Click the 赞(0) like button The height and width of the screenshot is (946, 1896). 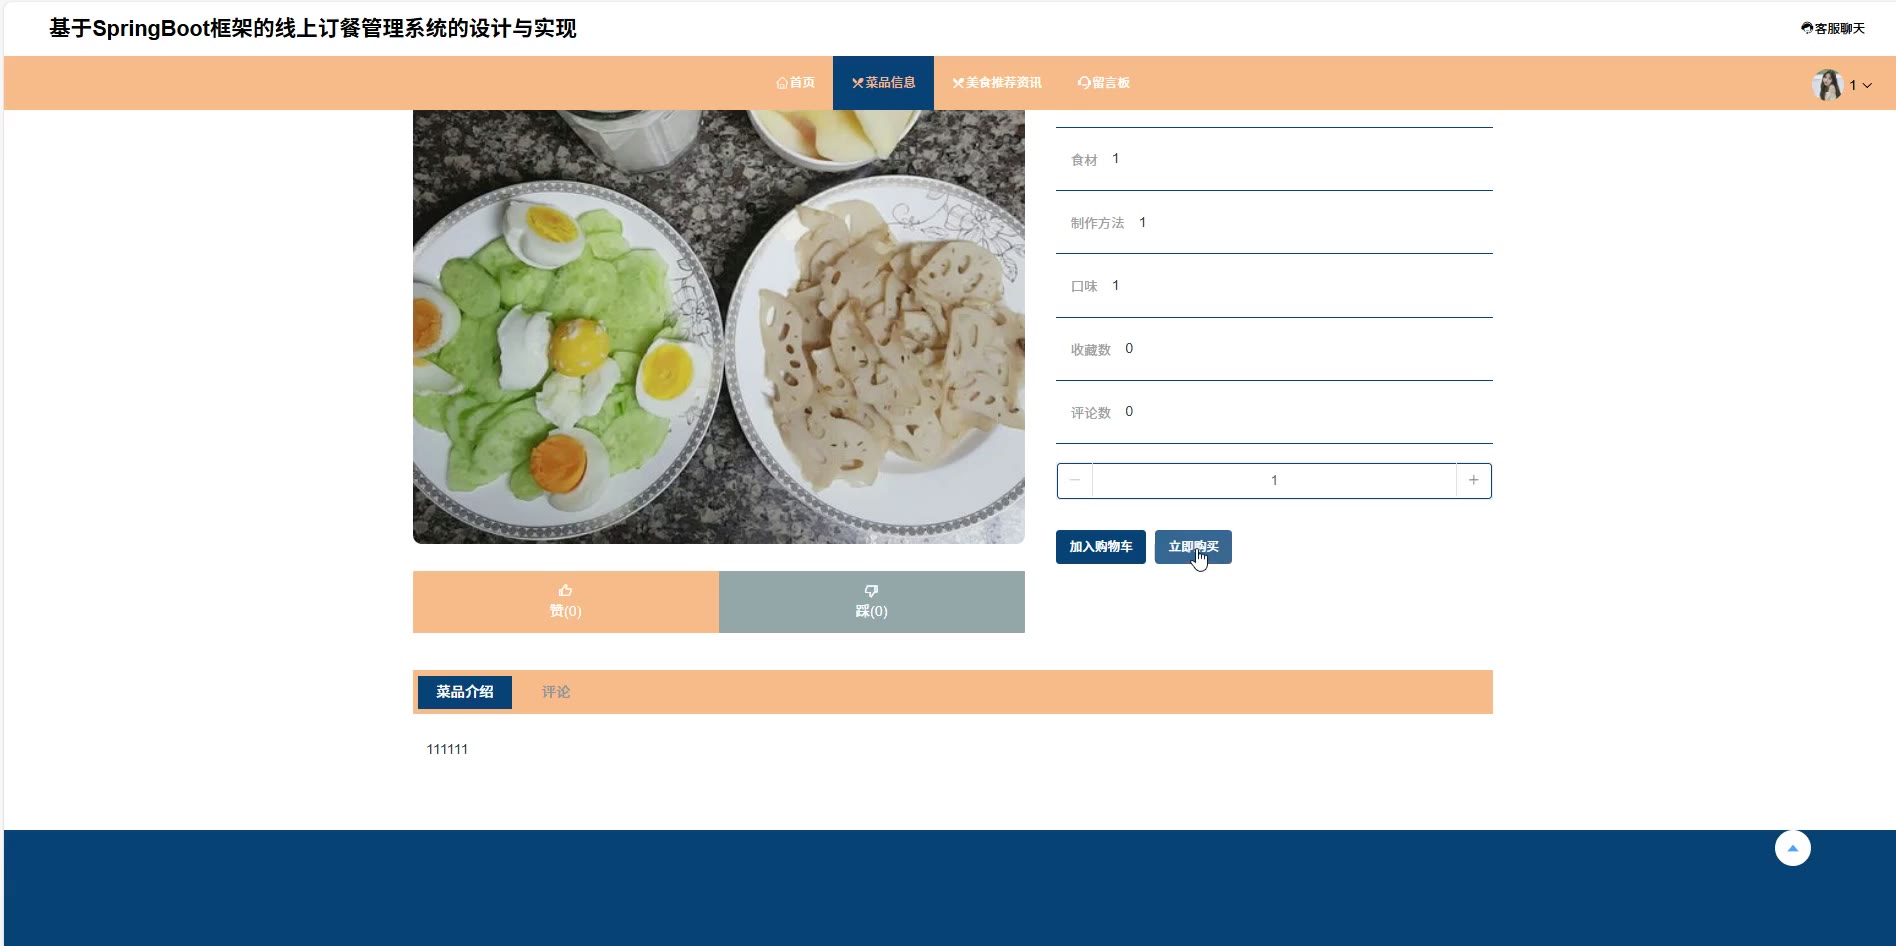pos(566,602)
